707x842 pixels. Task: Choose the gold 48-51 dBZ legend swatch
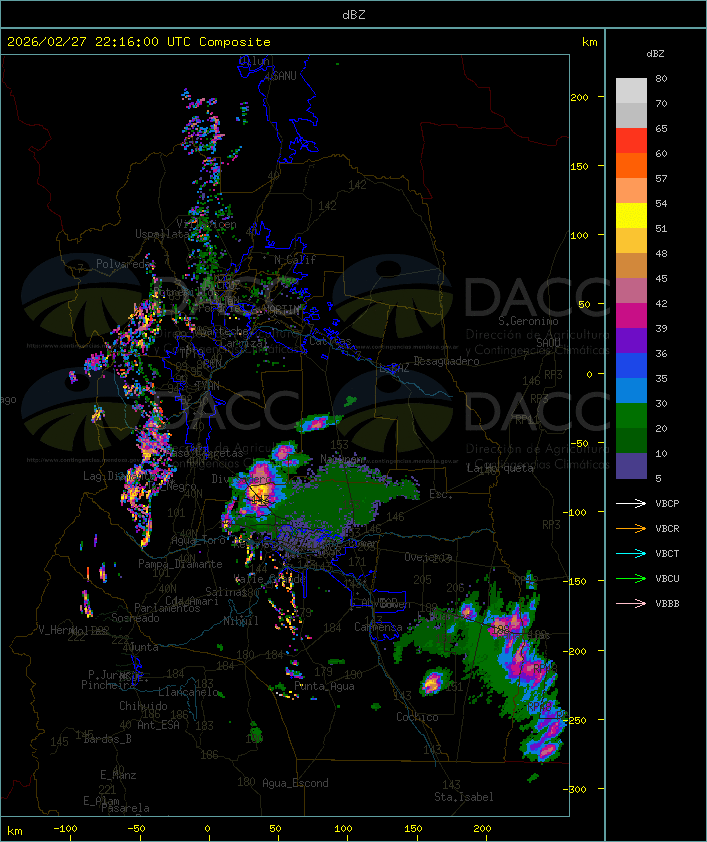coord(631,241)
